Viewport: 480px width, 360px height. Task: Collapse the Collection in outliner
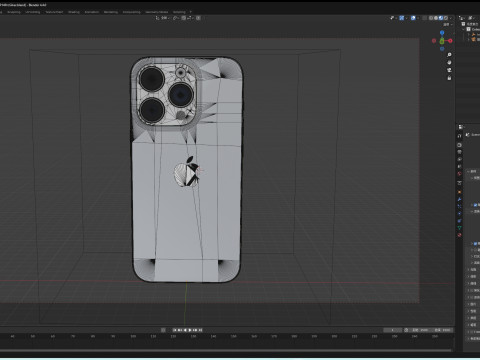tap(463, 29)
